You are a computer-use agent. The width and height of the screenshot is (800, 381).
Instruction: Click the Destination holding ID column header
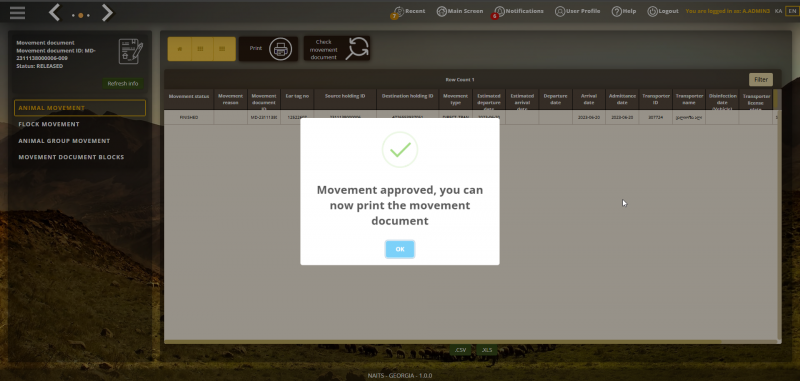pyautogui.click(x=408, y=99)
